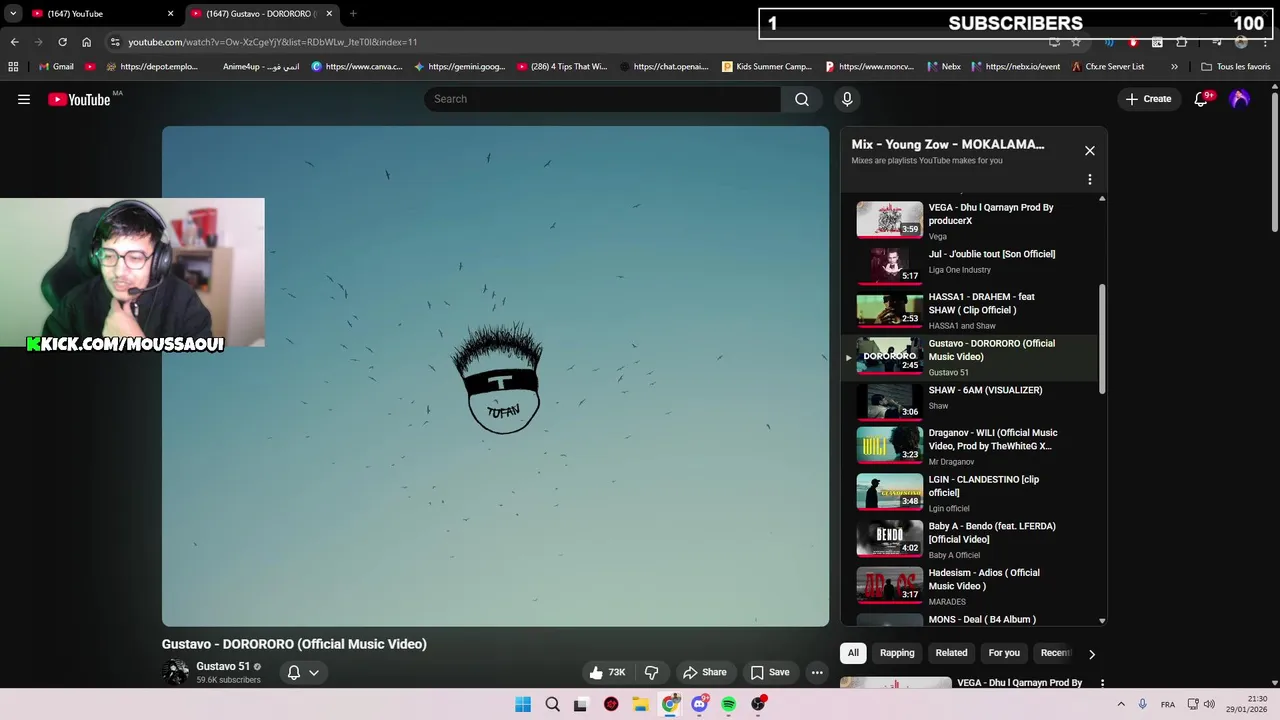The image size is (1280, 720).
Task: Show more bookmarks chevron
Action: click(1174, 67)
